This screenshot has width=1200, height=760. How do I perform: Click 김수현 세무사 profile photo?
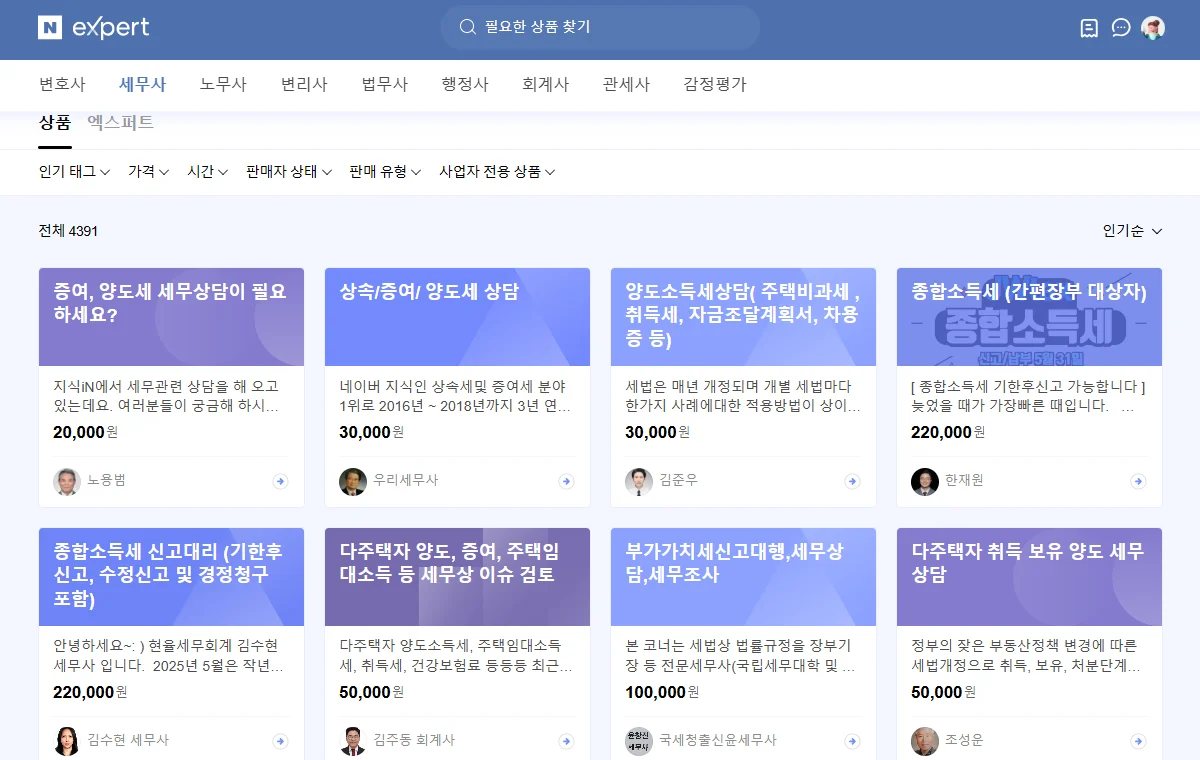click(67, 741)
